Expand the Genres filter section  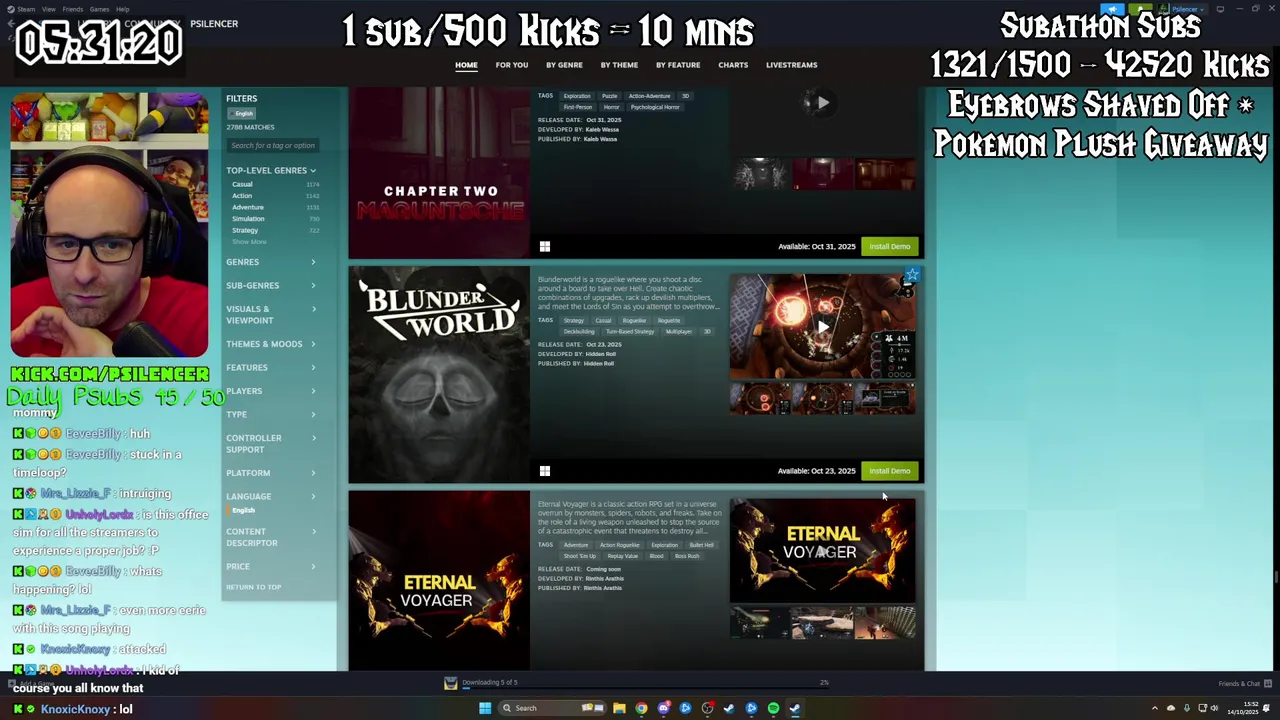[x=271, y=262]
